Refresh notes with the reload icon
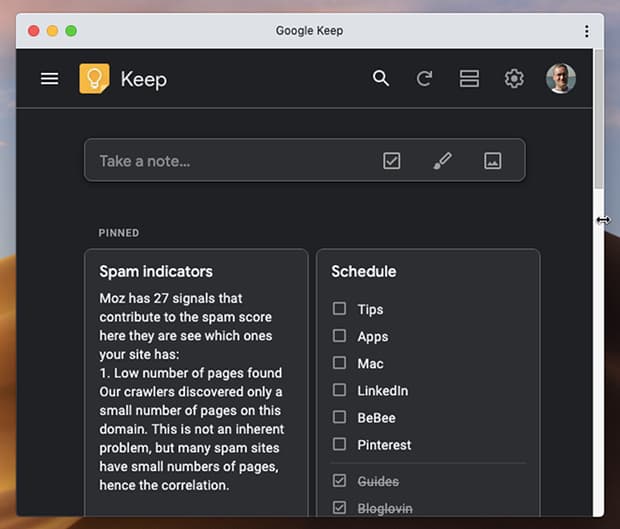This screenshot has width=620, height=529. (425, 79)
